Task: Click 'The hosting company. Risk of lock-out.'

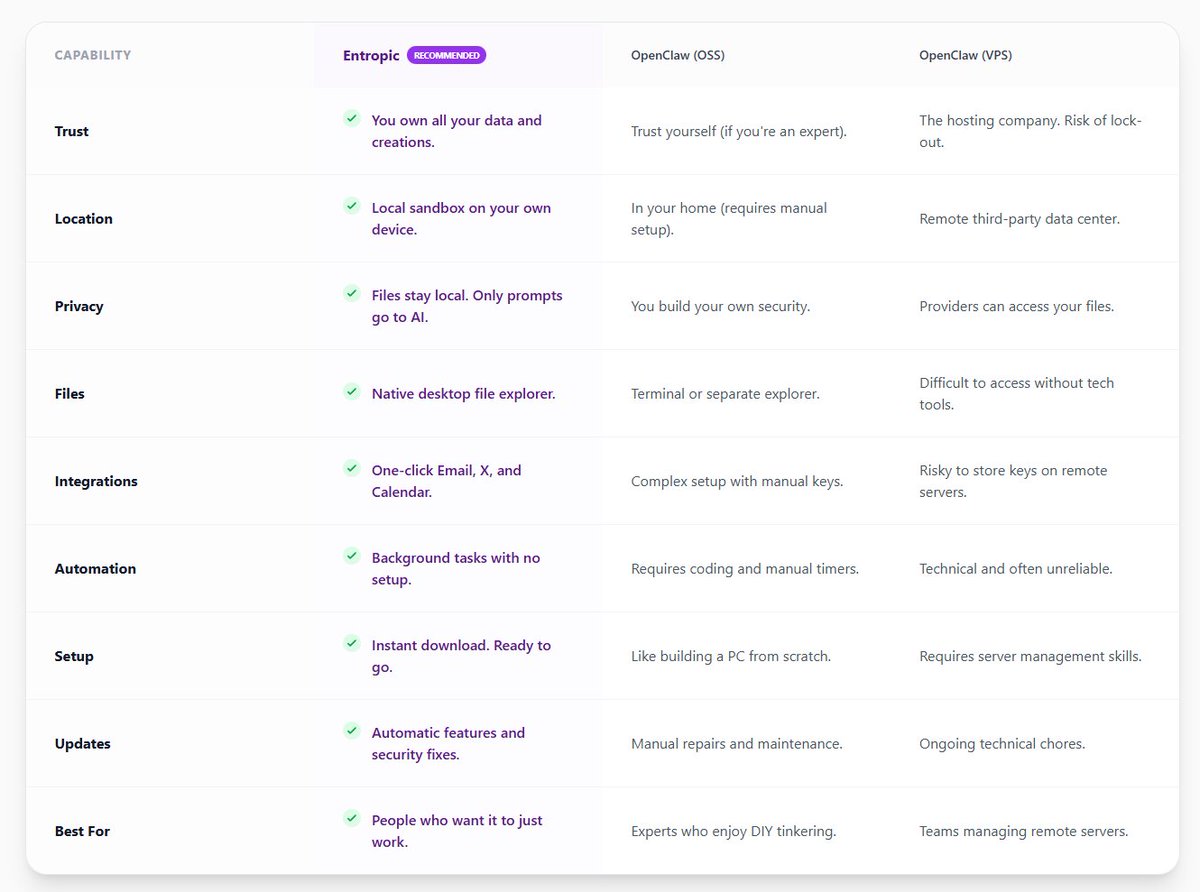Action: click(1030, 131)
